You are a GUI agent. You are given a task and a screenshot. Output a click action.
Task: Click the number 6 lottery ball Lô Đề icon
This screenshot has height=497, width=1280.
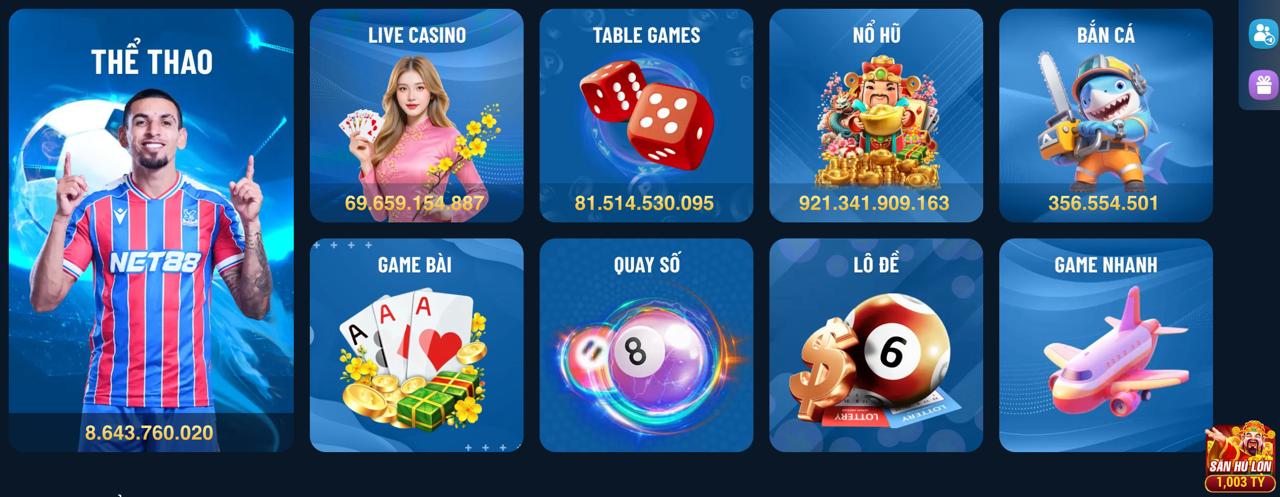click(875, 362)
